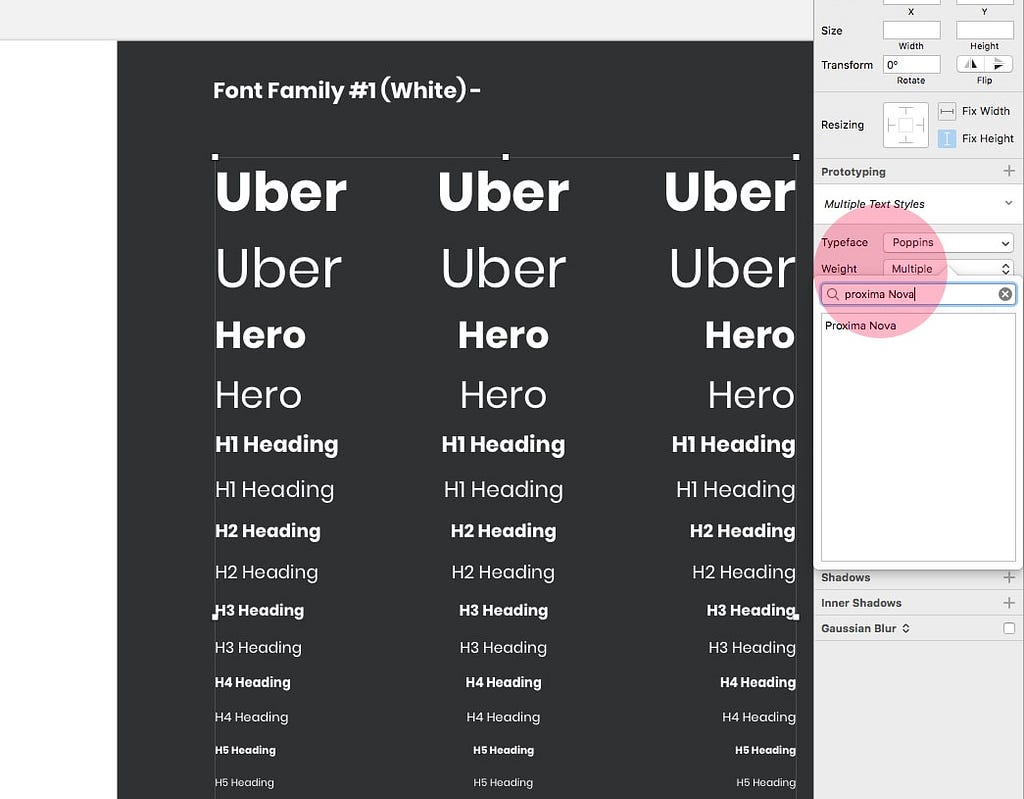Clear the font search field

(1005, 295)
